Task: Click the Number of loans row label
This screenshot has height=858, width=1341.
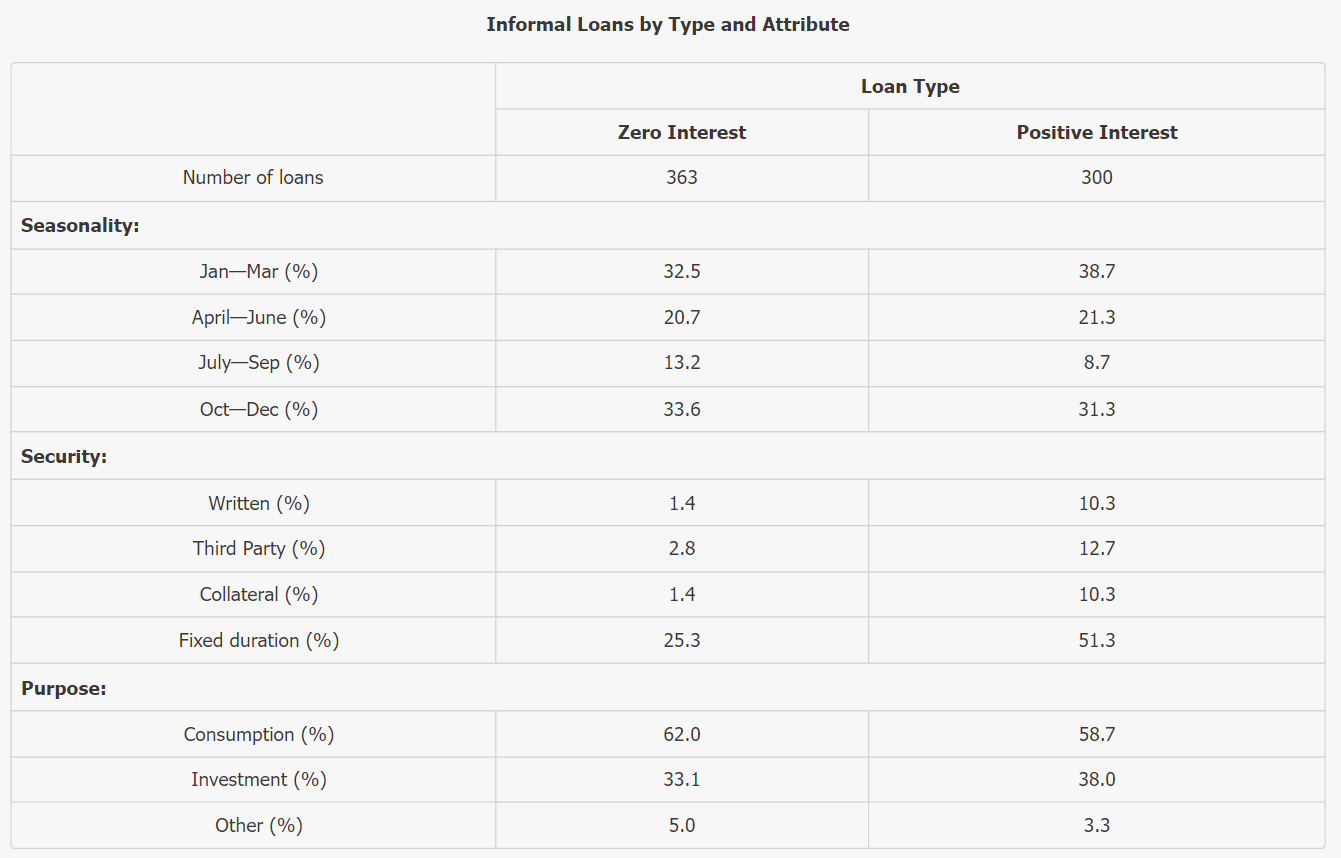Action: tap(253, 178)
